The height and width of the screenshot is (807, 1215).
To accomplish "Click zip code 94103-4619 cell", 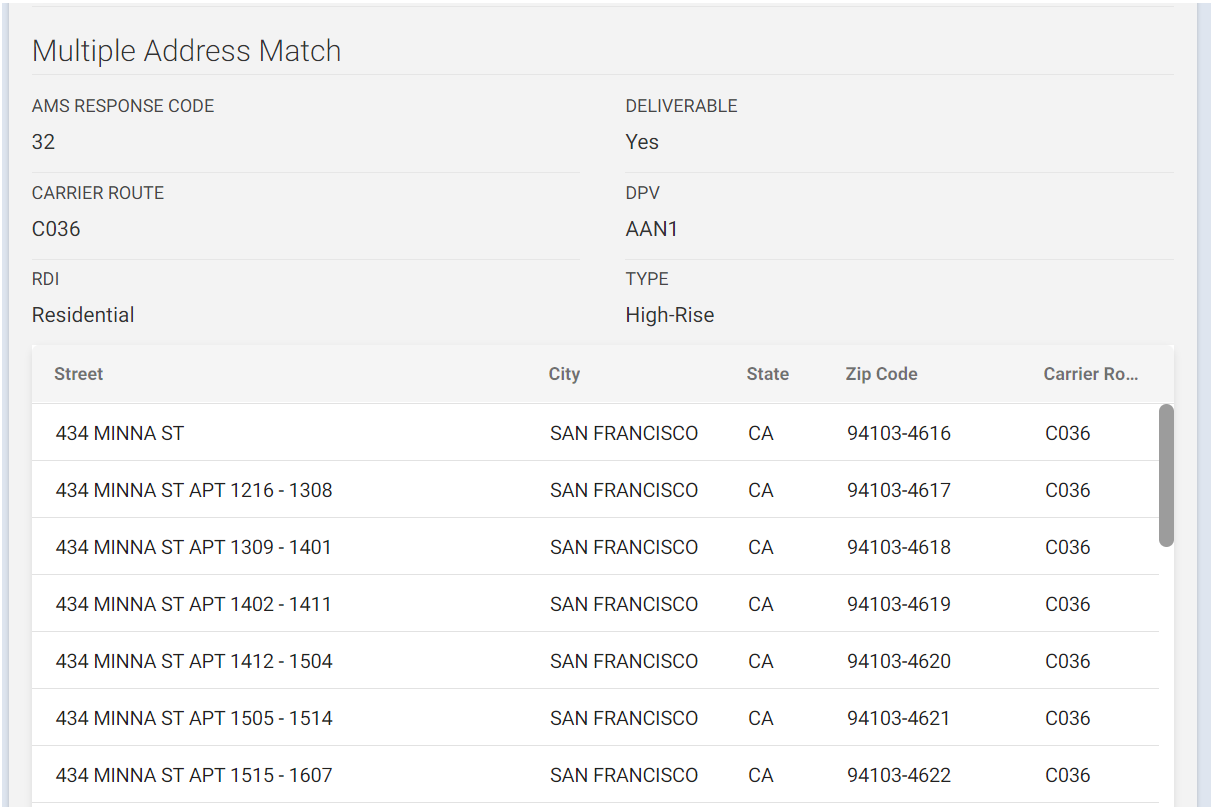I will tap(898, 604).
